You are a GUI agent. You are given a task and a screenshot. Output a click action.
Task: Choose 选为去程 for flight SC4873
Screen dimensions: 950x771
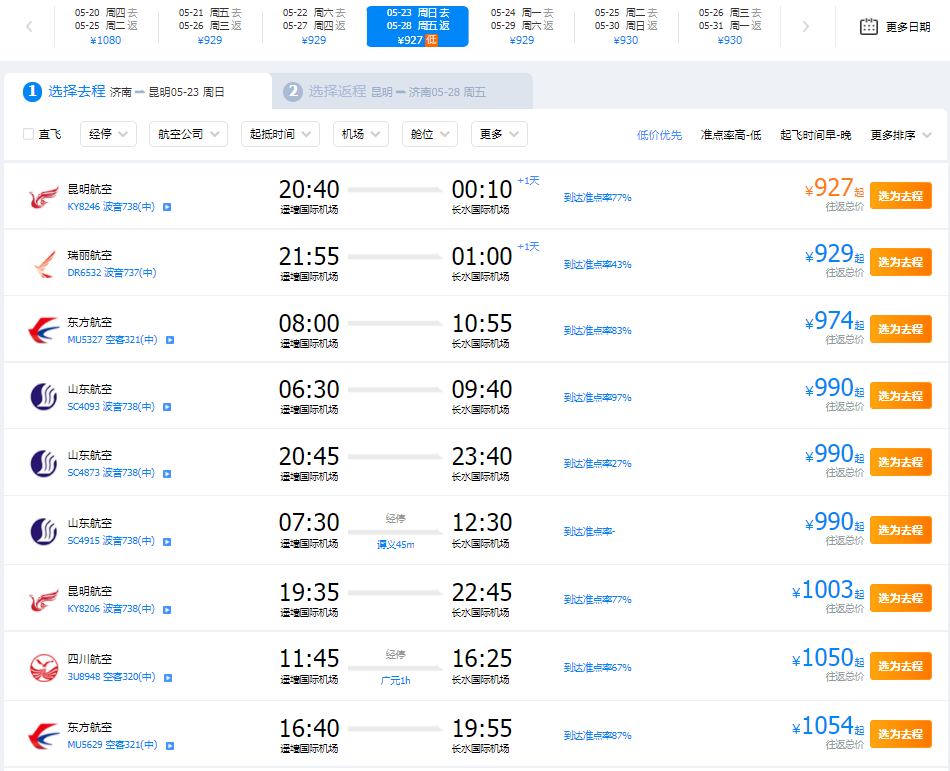click(900, 462)
